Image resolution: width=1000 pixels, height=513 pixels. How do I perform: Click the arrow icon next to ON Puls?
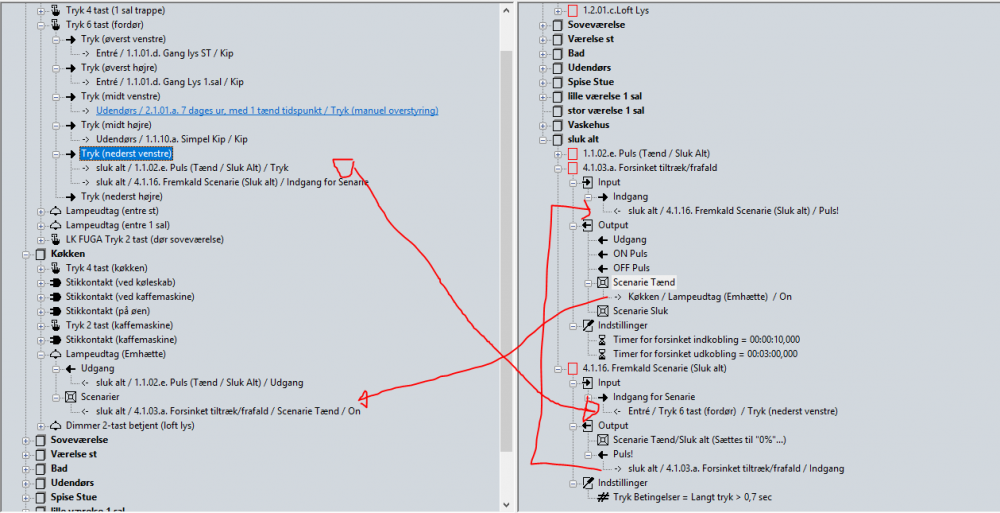pos(602,254)
